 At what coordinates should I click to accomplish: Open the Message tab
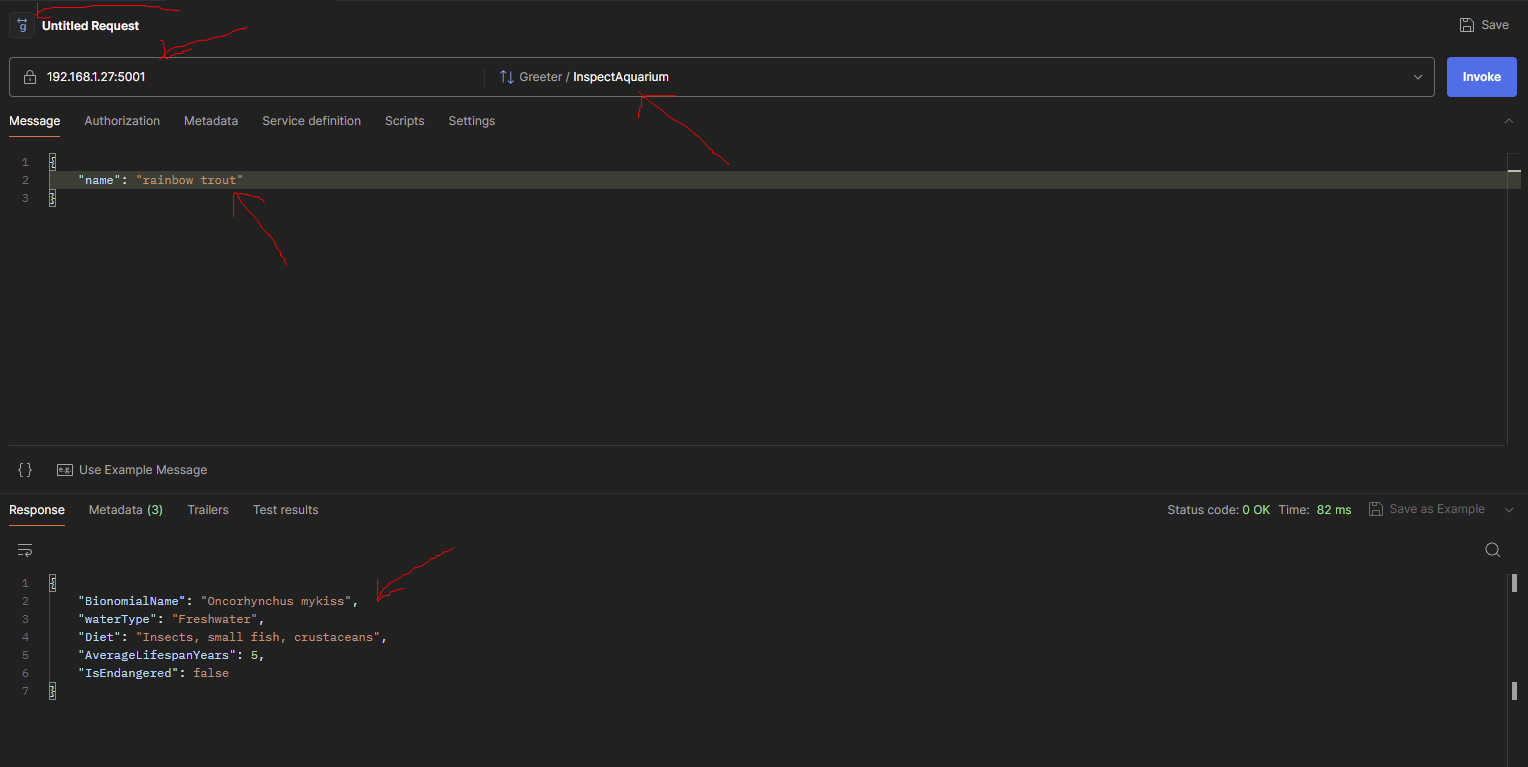click(35, 121)
